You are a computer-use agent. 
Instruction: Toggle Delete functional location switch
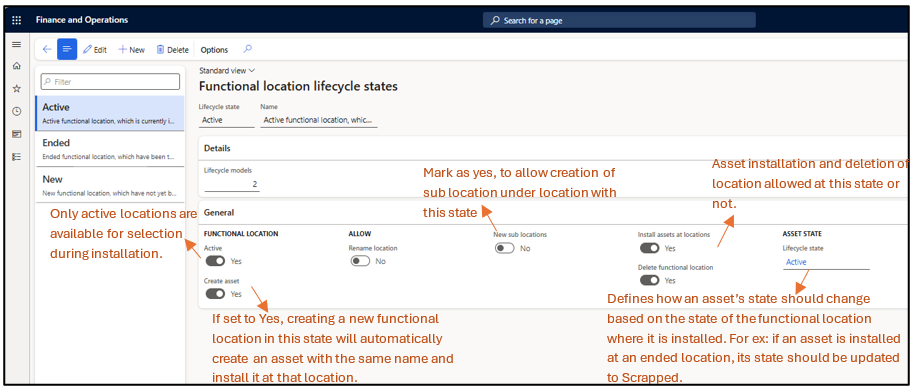[x=649, y=281]
